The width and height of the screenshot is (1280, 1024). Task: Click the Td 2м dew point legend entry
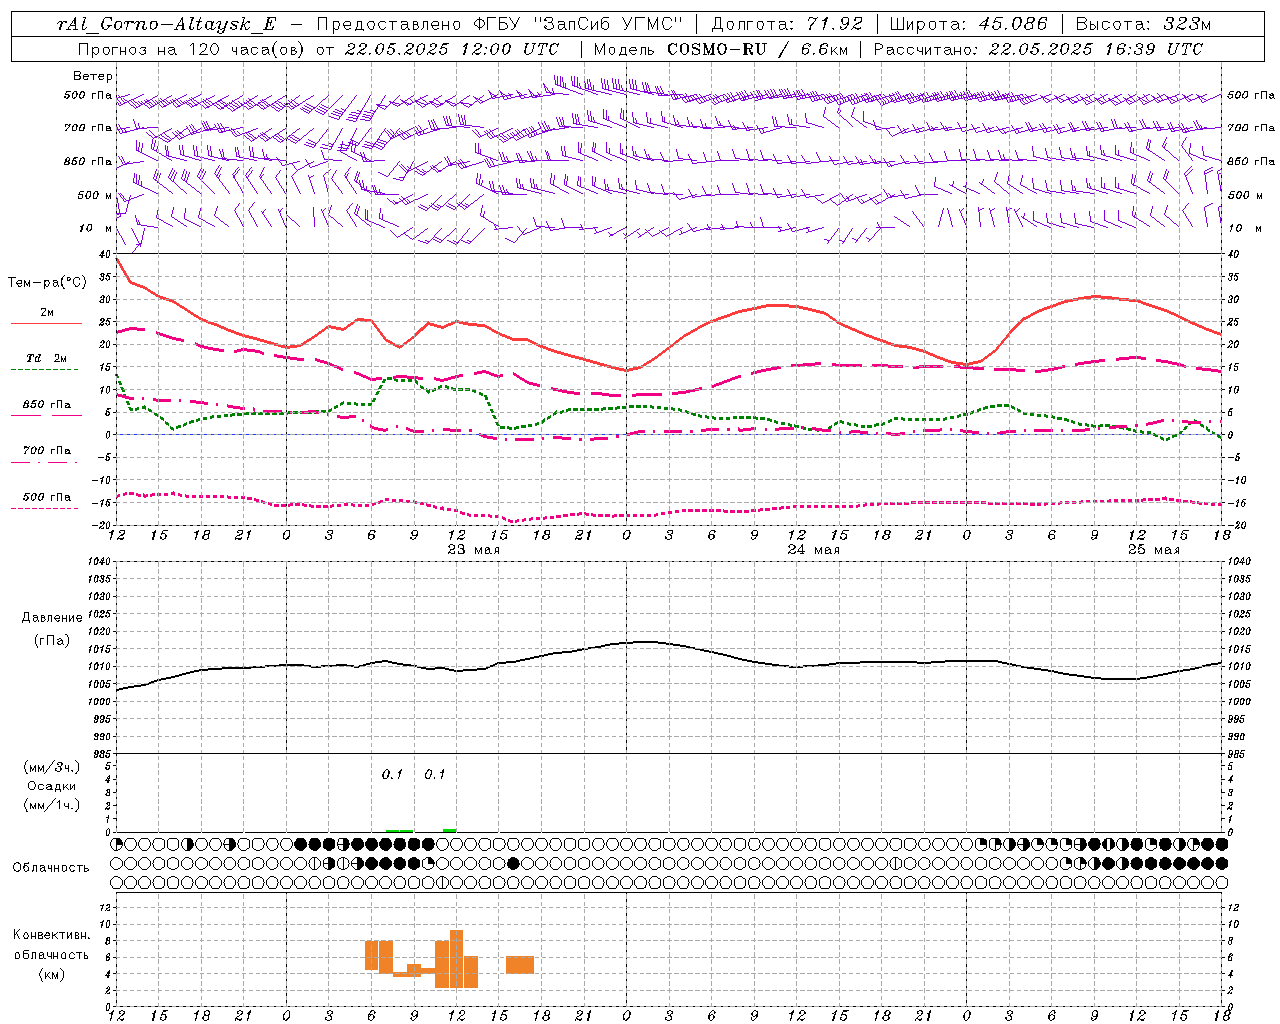[46, 358]
